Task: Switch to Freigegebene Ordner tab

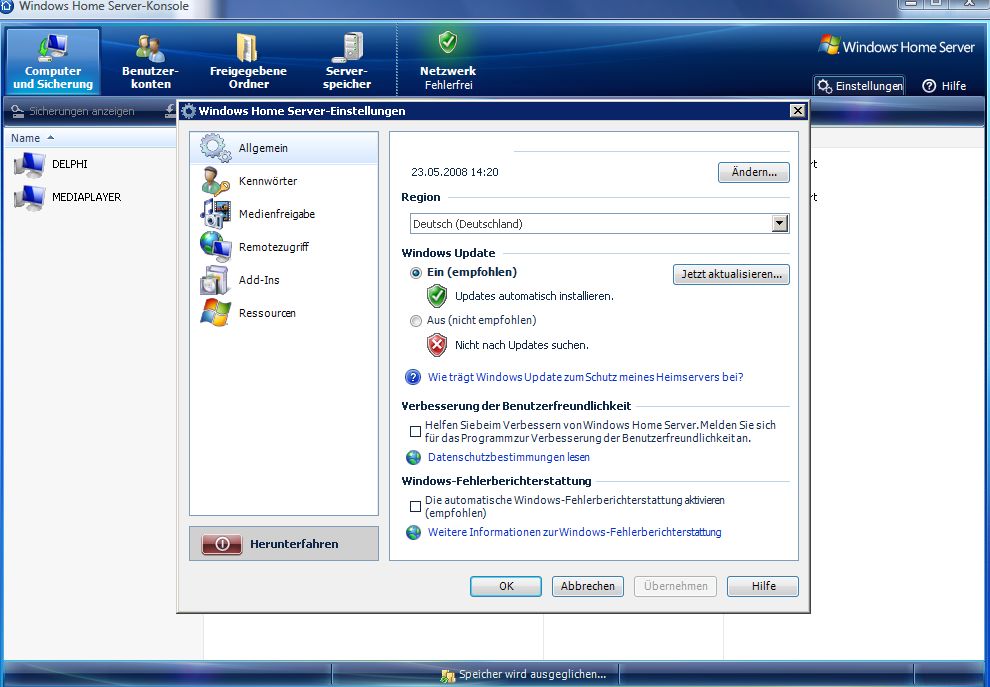Action: click(248, 62)
